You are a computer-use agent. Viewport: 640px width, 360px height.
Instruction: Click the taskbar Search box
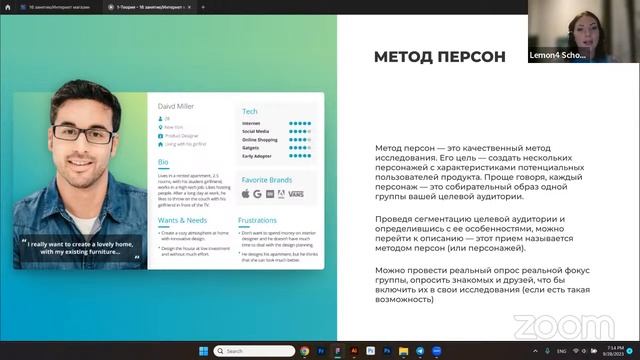pyautogui.click(x=254, y=351)
